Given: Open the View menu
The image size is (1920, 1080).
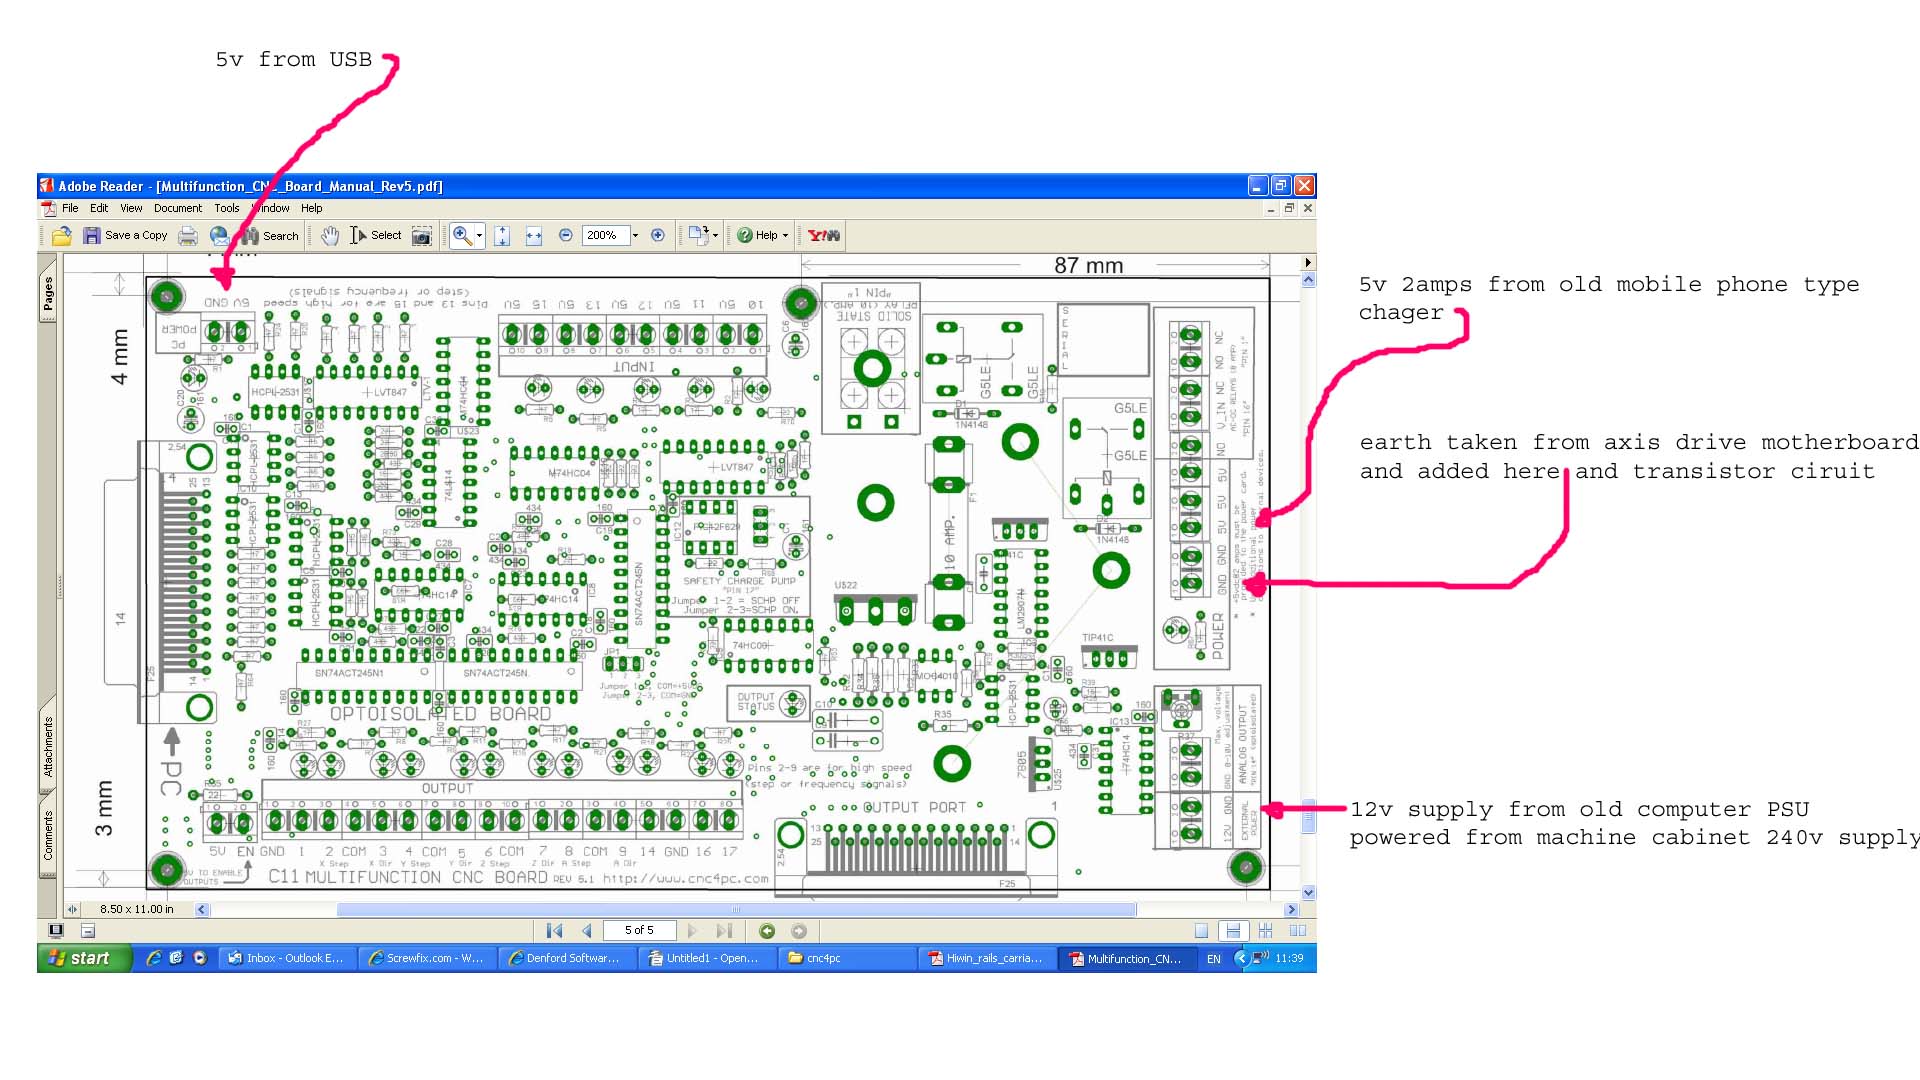Looking at the screenshot, I should coord(132,209).
